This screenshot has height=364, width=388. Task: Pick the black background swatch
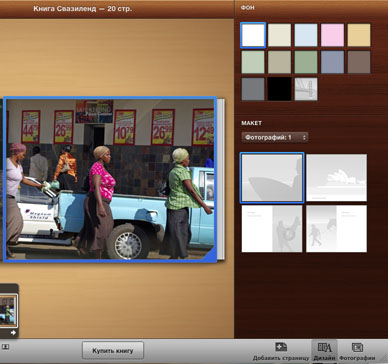279,89
